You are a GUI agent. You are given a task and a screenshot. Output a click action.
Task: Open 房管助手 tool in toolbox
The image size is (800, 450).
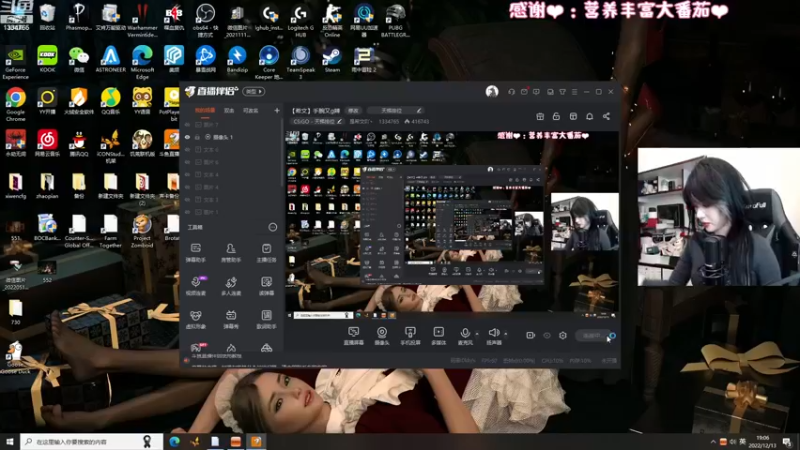click(x=231, y=253)
